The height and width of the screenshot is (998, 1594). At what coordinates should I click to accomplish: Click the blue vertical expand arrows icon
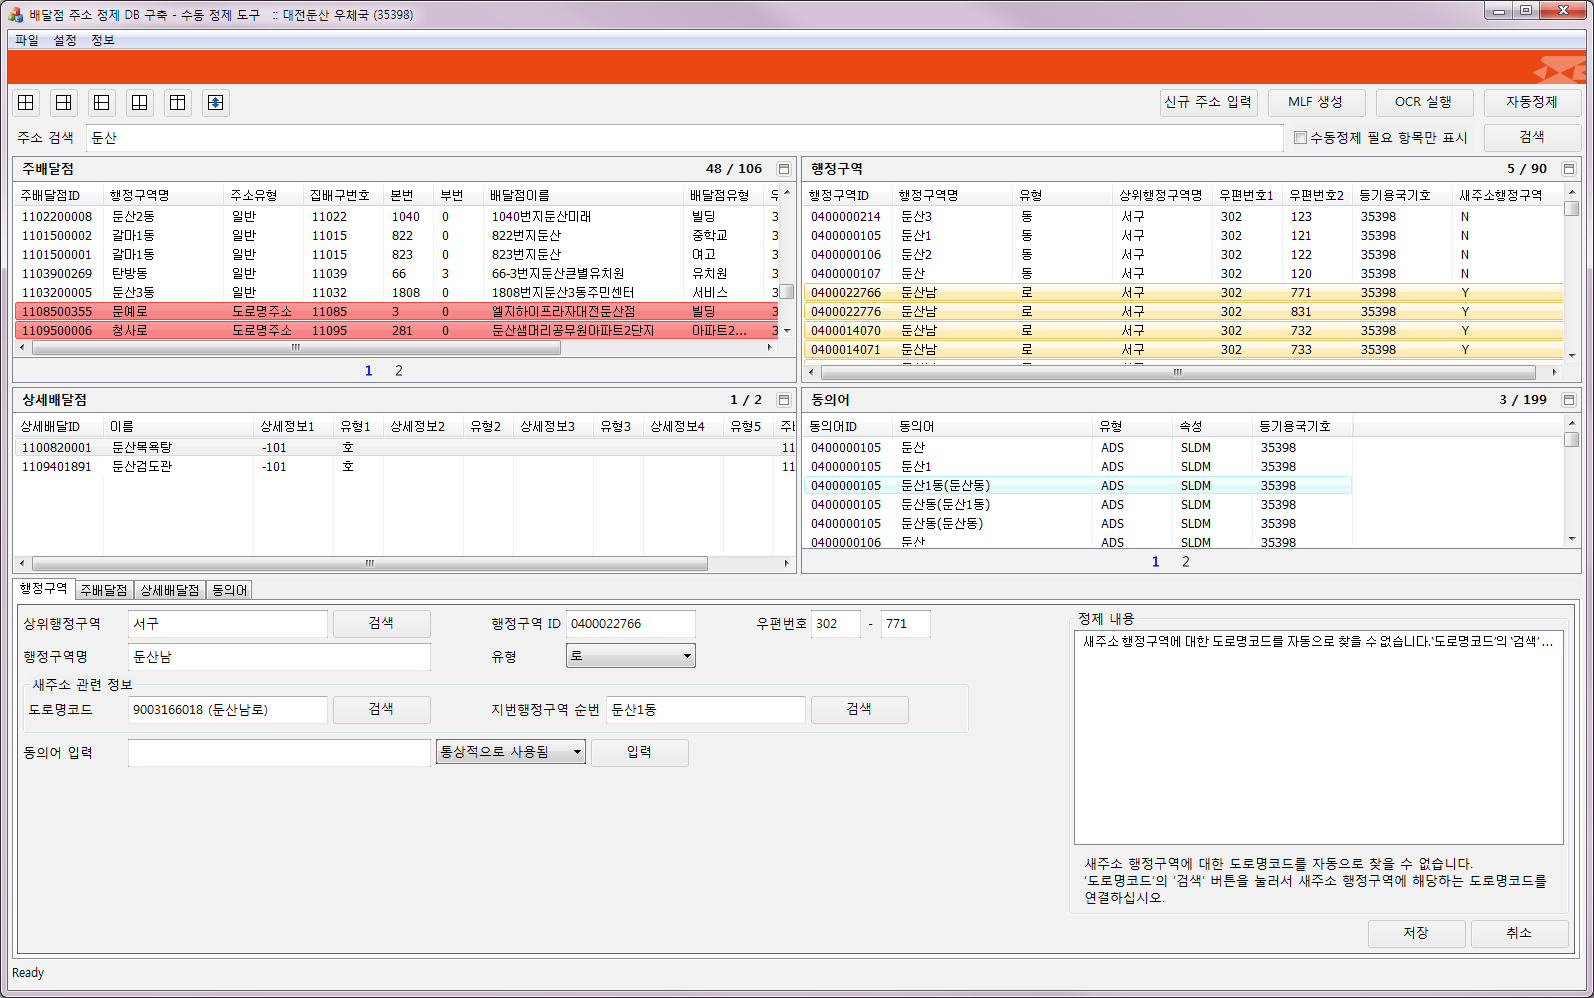click(215, 103)
